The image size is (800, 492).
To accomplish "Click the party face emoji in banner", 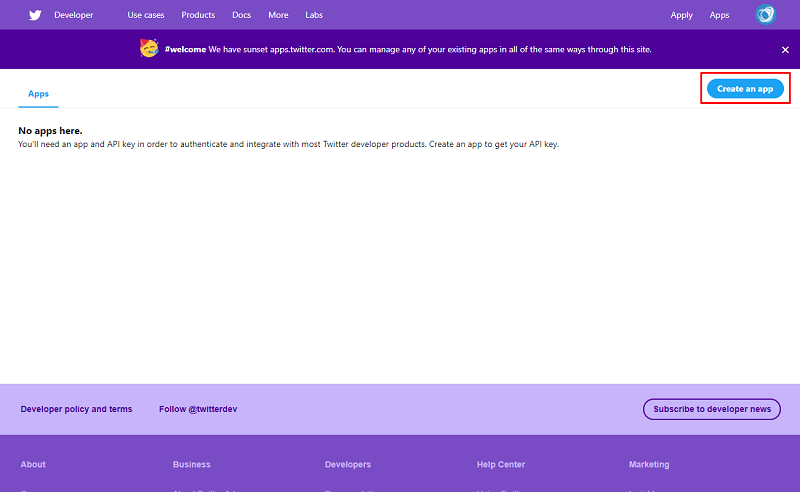I will click(x=149, y=48).
